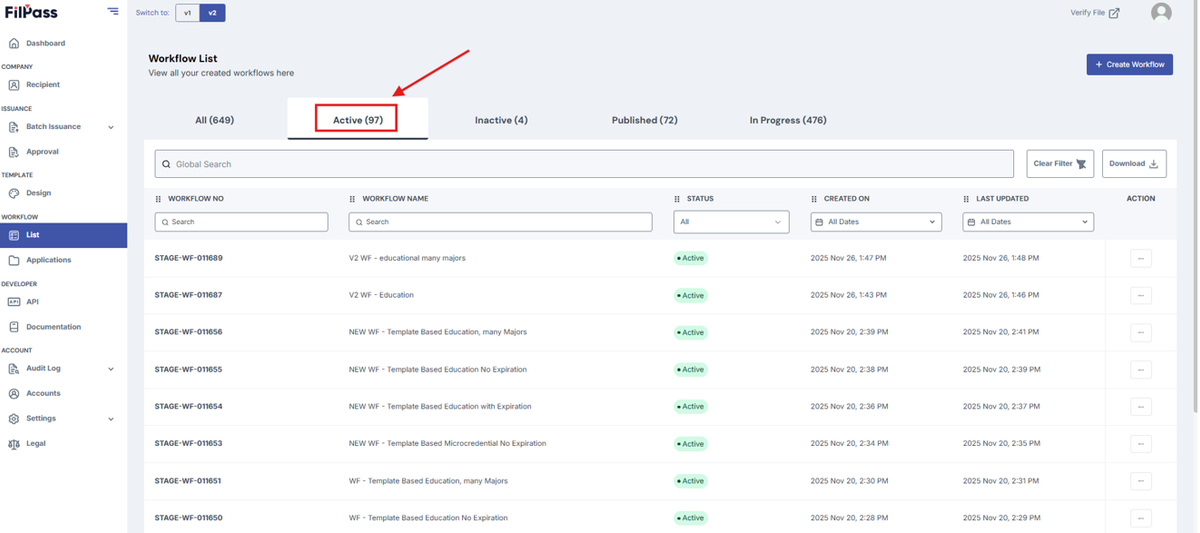Click the Workflow Name column drag handle
The height and width of the screenshot is (533, 1200).
click(x=352, y=199)
